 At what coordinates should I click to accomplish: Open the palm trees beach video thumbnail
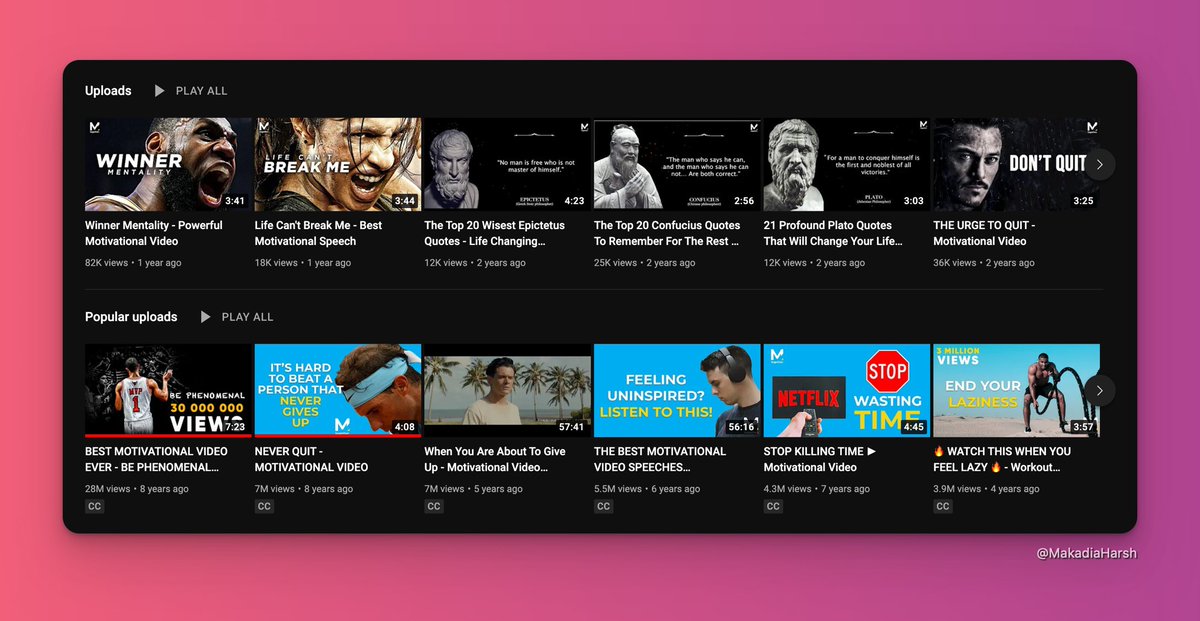507,390
